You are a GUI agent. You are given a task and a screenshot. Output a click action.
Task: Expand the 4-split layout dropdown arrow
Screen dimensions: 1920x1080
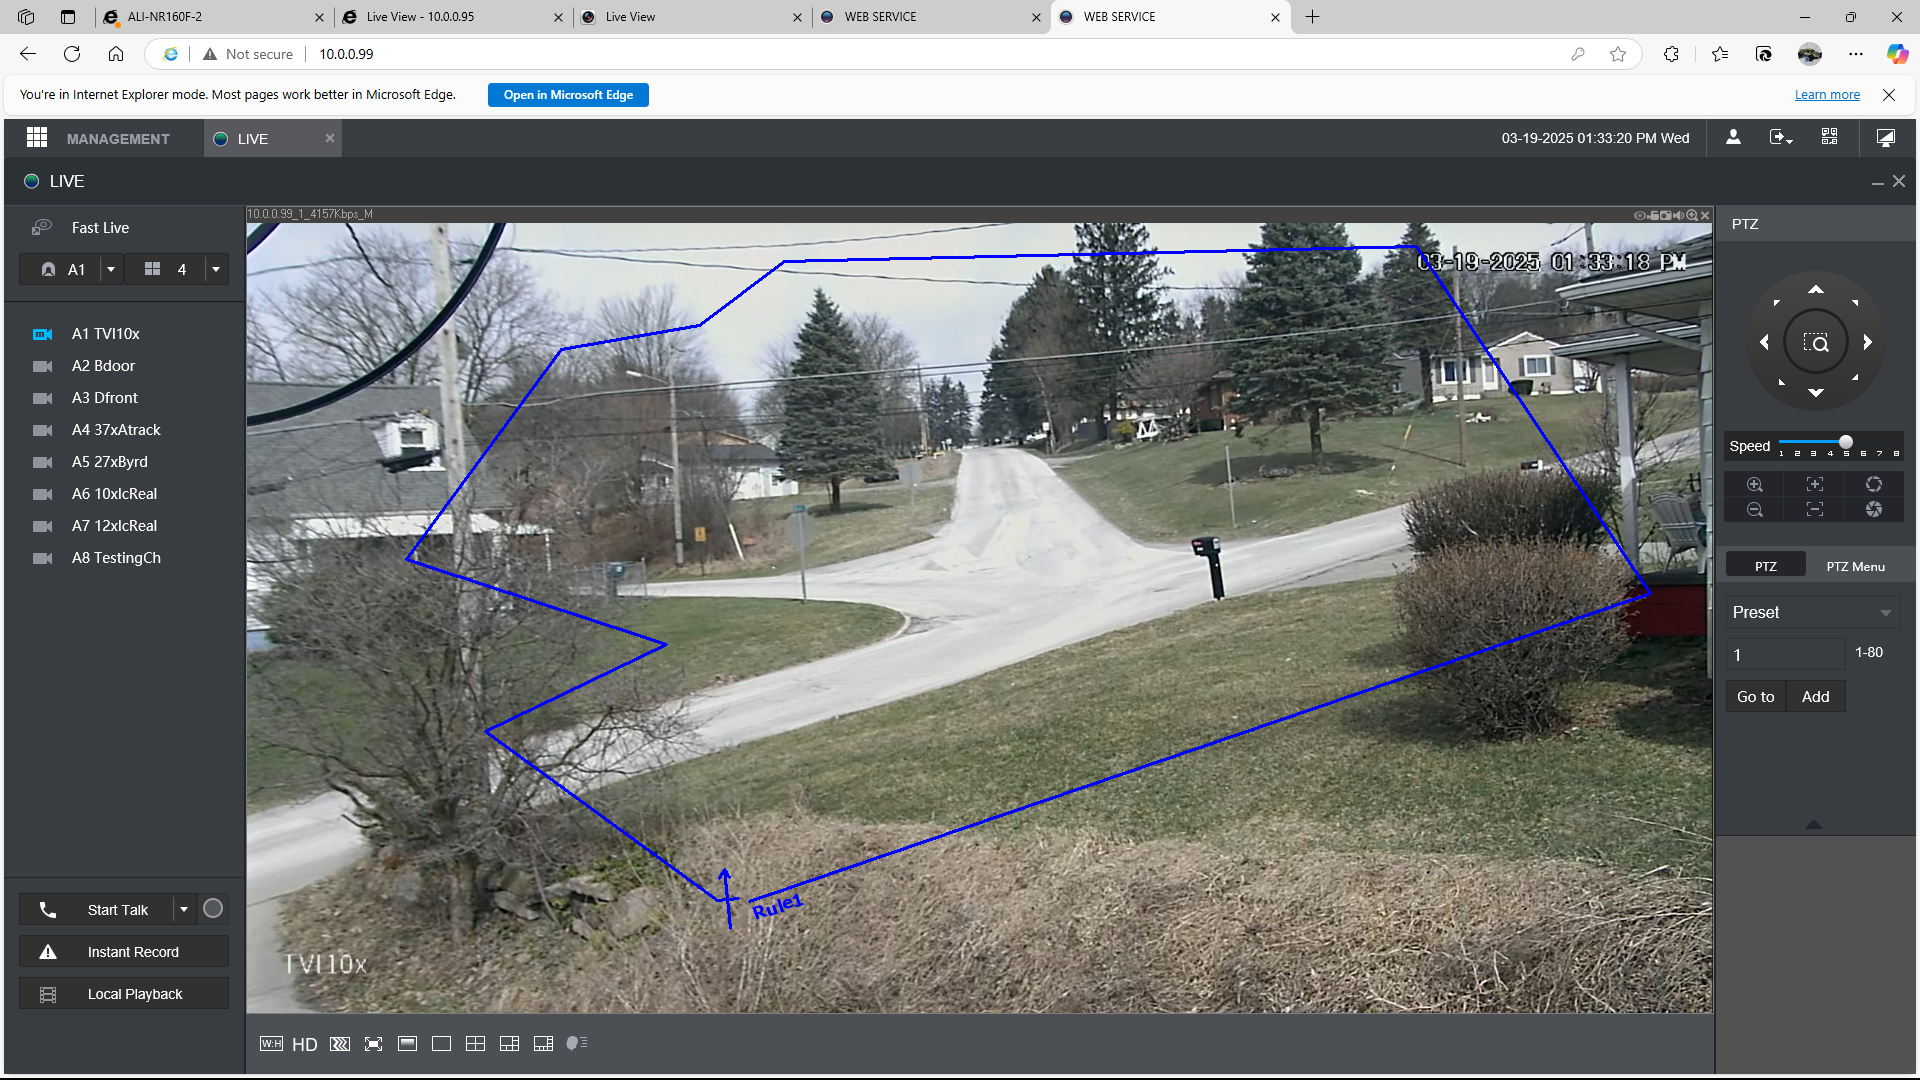(x=216, y=269)
